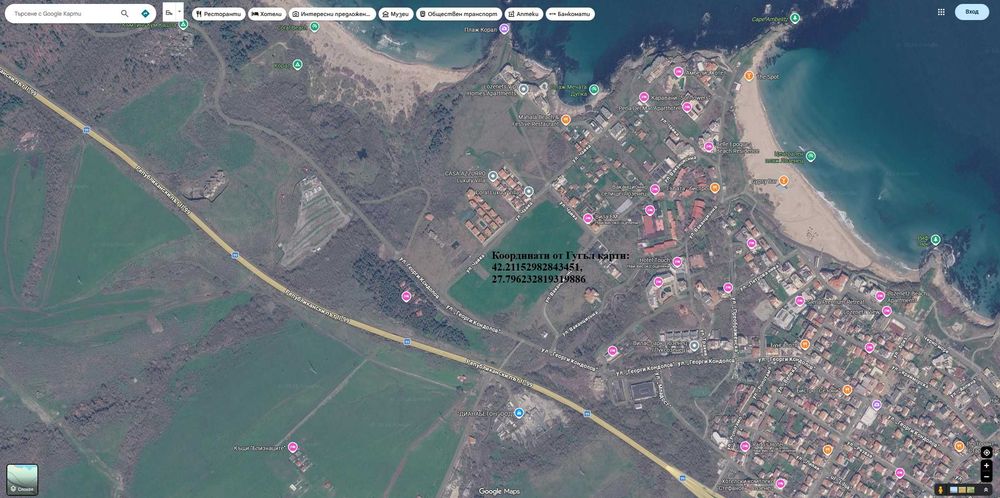Select the Ресторанти category chip

coord(219,13)
